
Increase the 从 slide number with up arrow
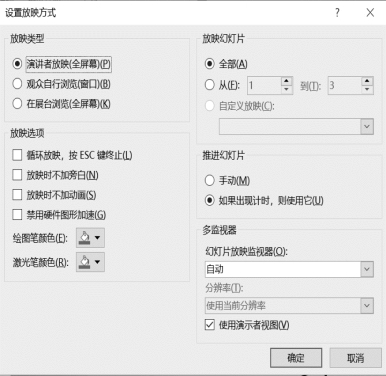tap(286, 81)
